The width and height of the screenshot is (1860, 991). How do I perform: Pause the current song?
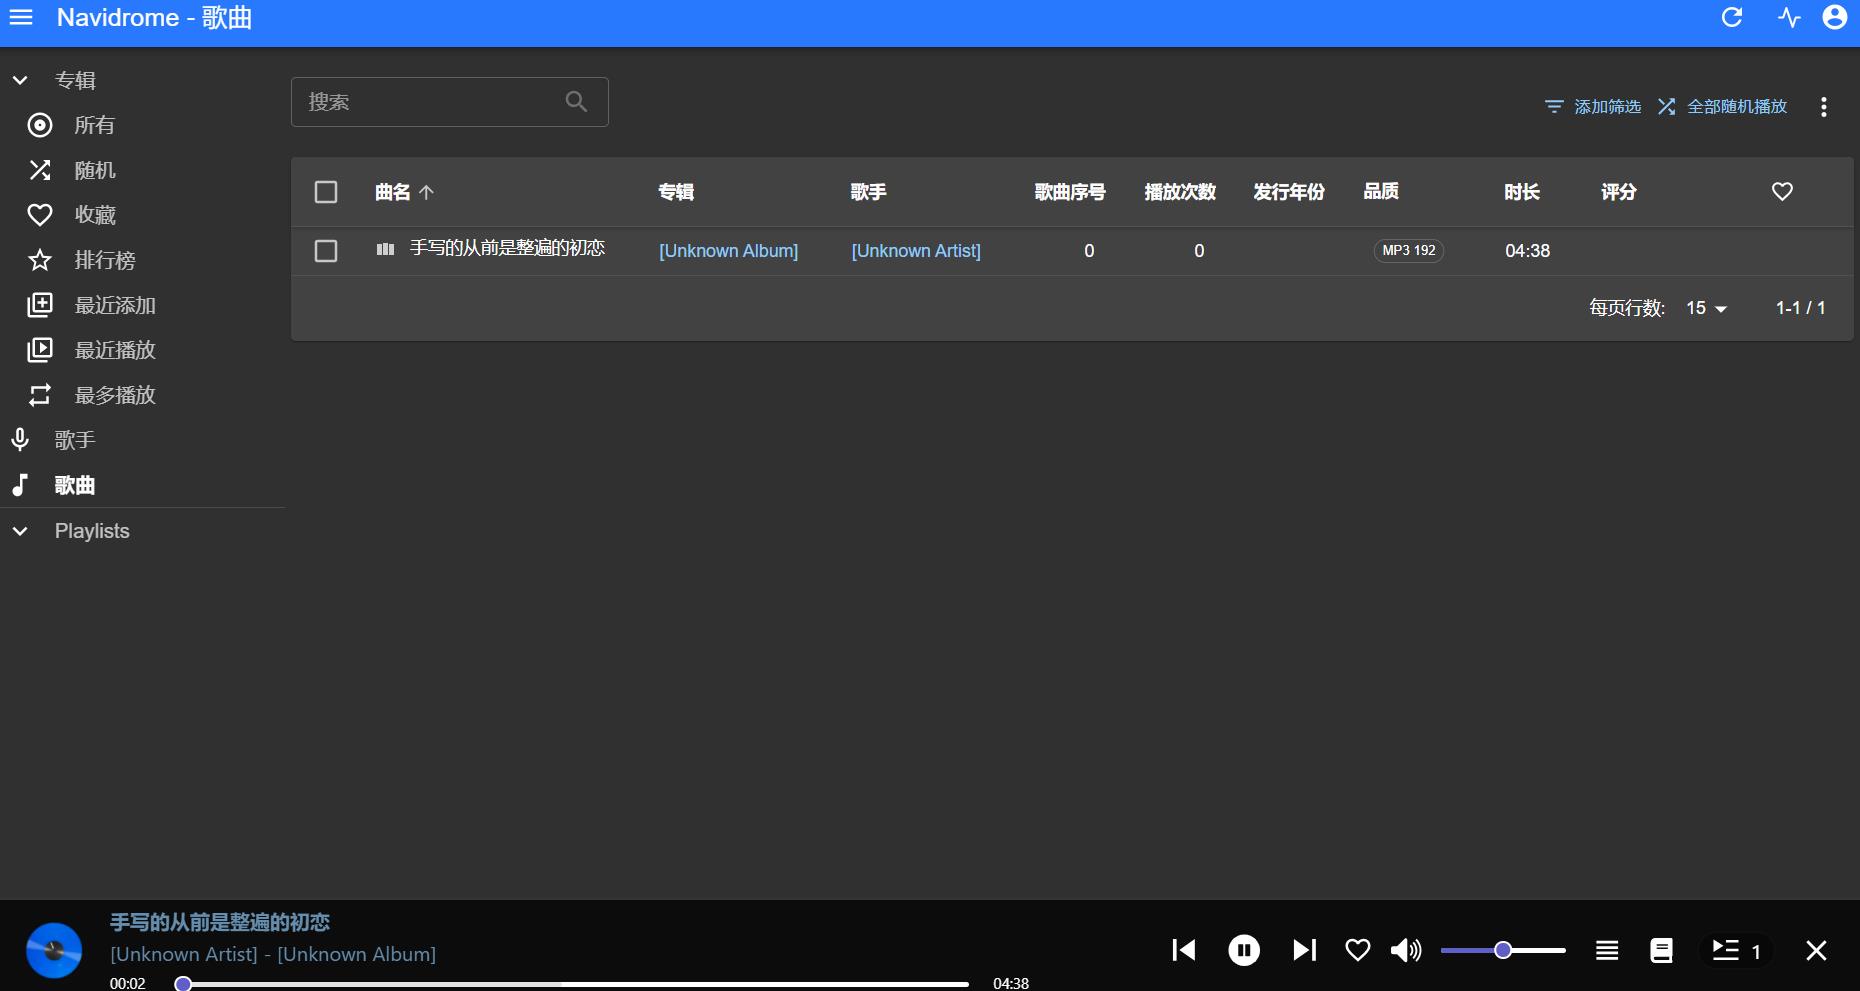coord(1244,950)
